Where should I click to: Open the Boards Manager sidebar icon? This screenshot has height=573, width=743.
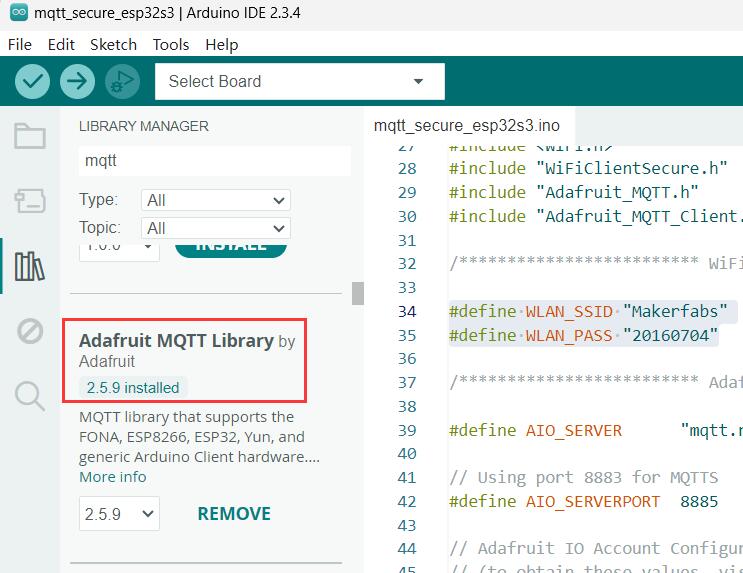point(30,201)
